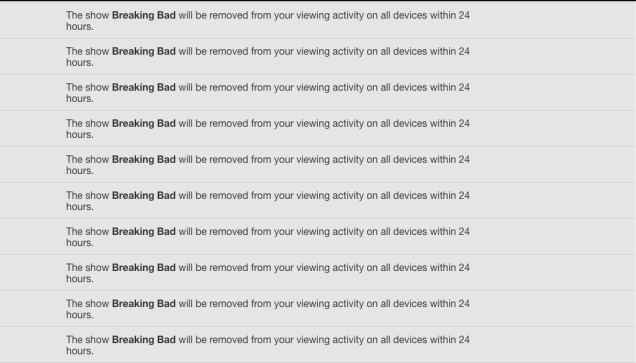Click bold Breaking Bad in eighth row
636x363 pixels.
click(x=144, y=268)
